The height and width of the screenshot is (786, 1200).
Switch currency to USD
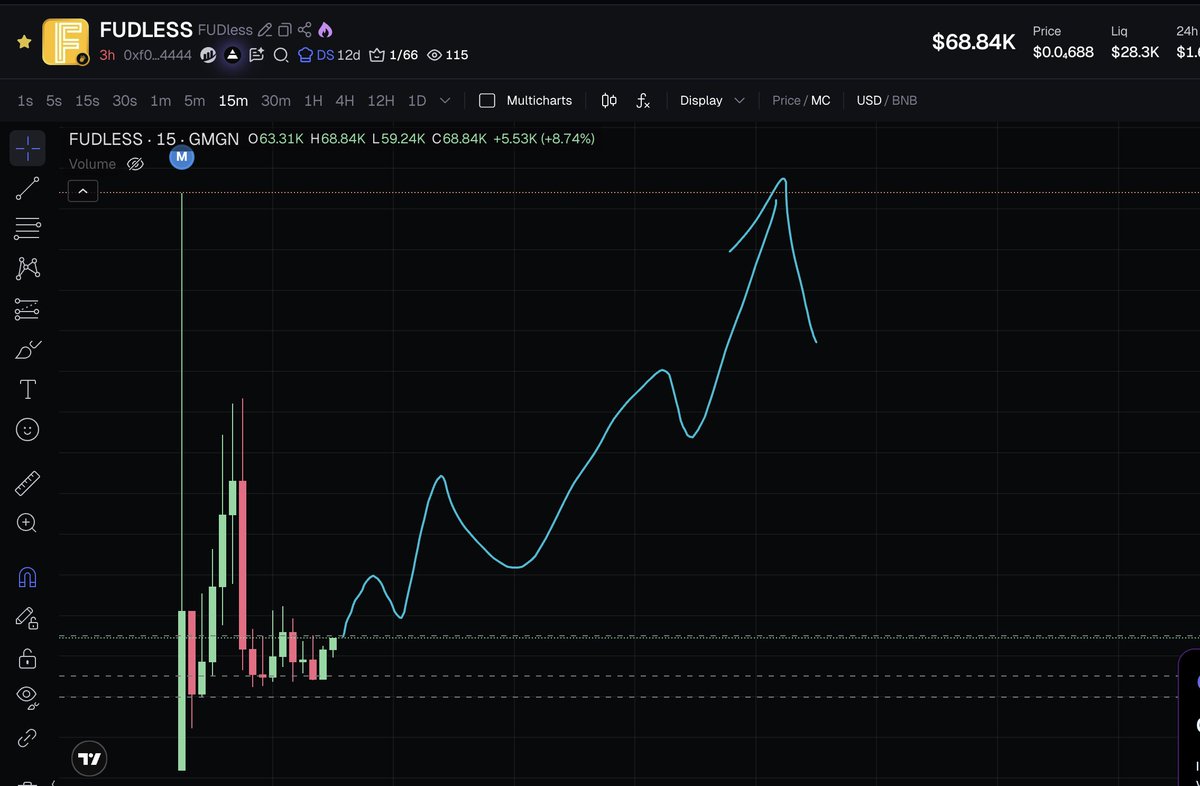pos(869,100)
